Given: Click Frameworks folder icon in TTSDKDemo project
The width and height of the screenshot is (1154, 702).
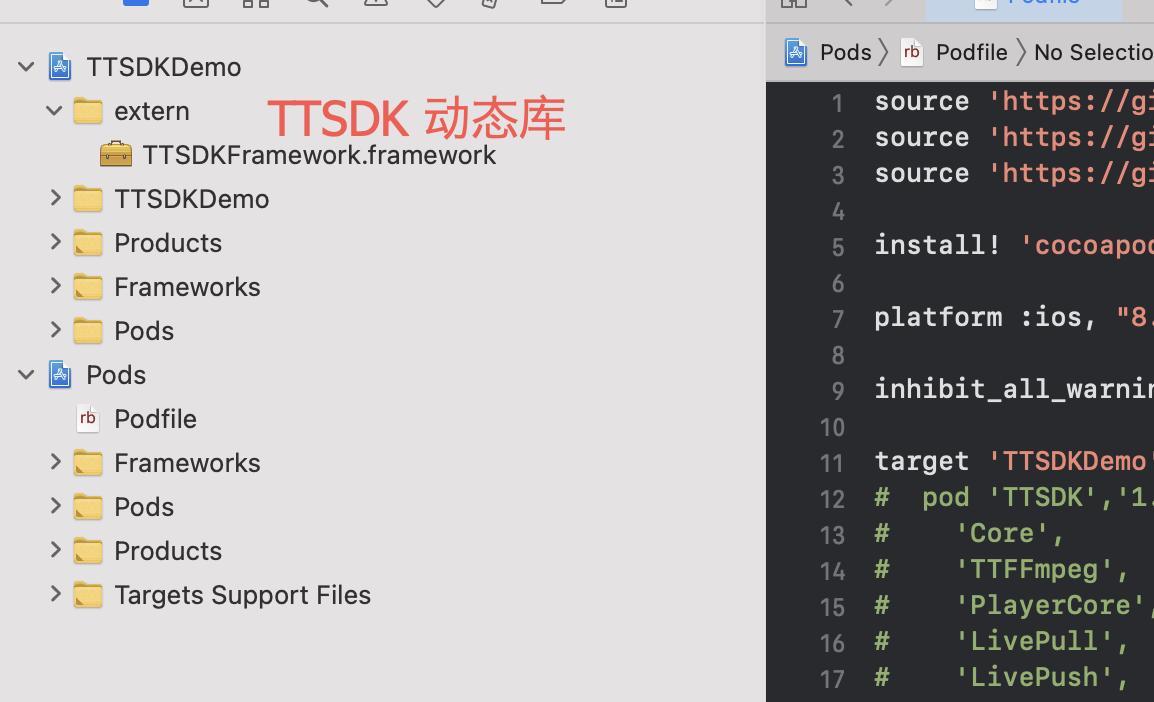Looking at the screenshot, I should click(x=88, y=287).
